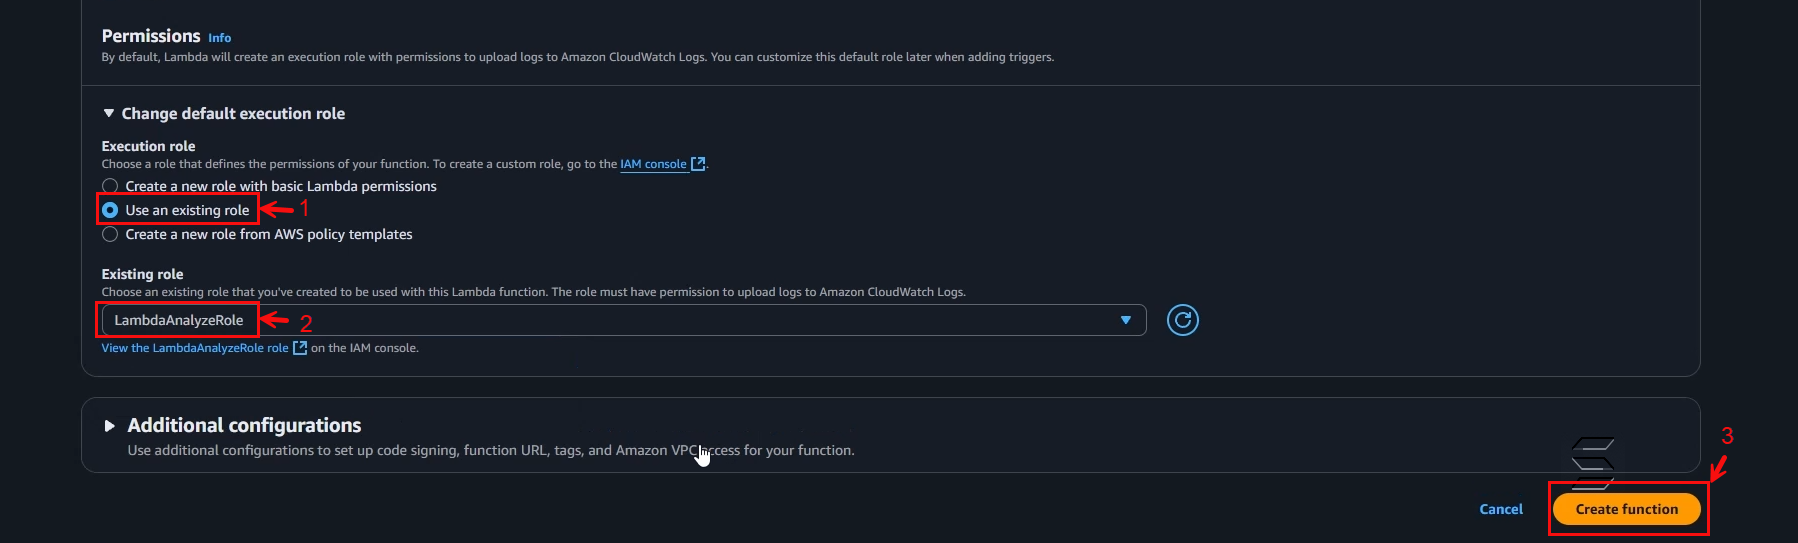This screenshot has height=543, width=1798.
Task: Open the LambdaAnalyzeRole existing role combo box
Action: [x=624, y=320]
